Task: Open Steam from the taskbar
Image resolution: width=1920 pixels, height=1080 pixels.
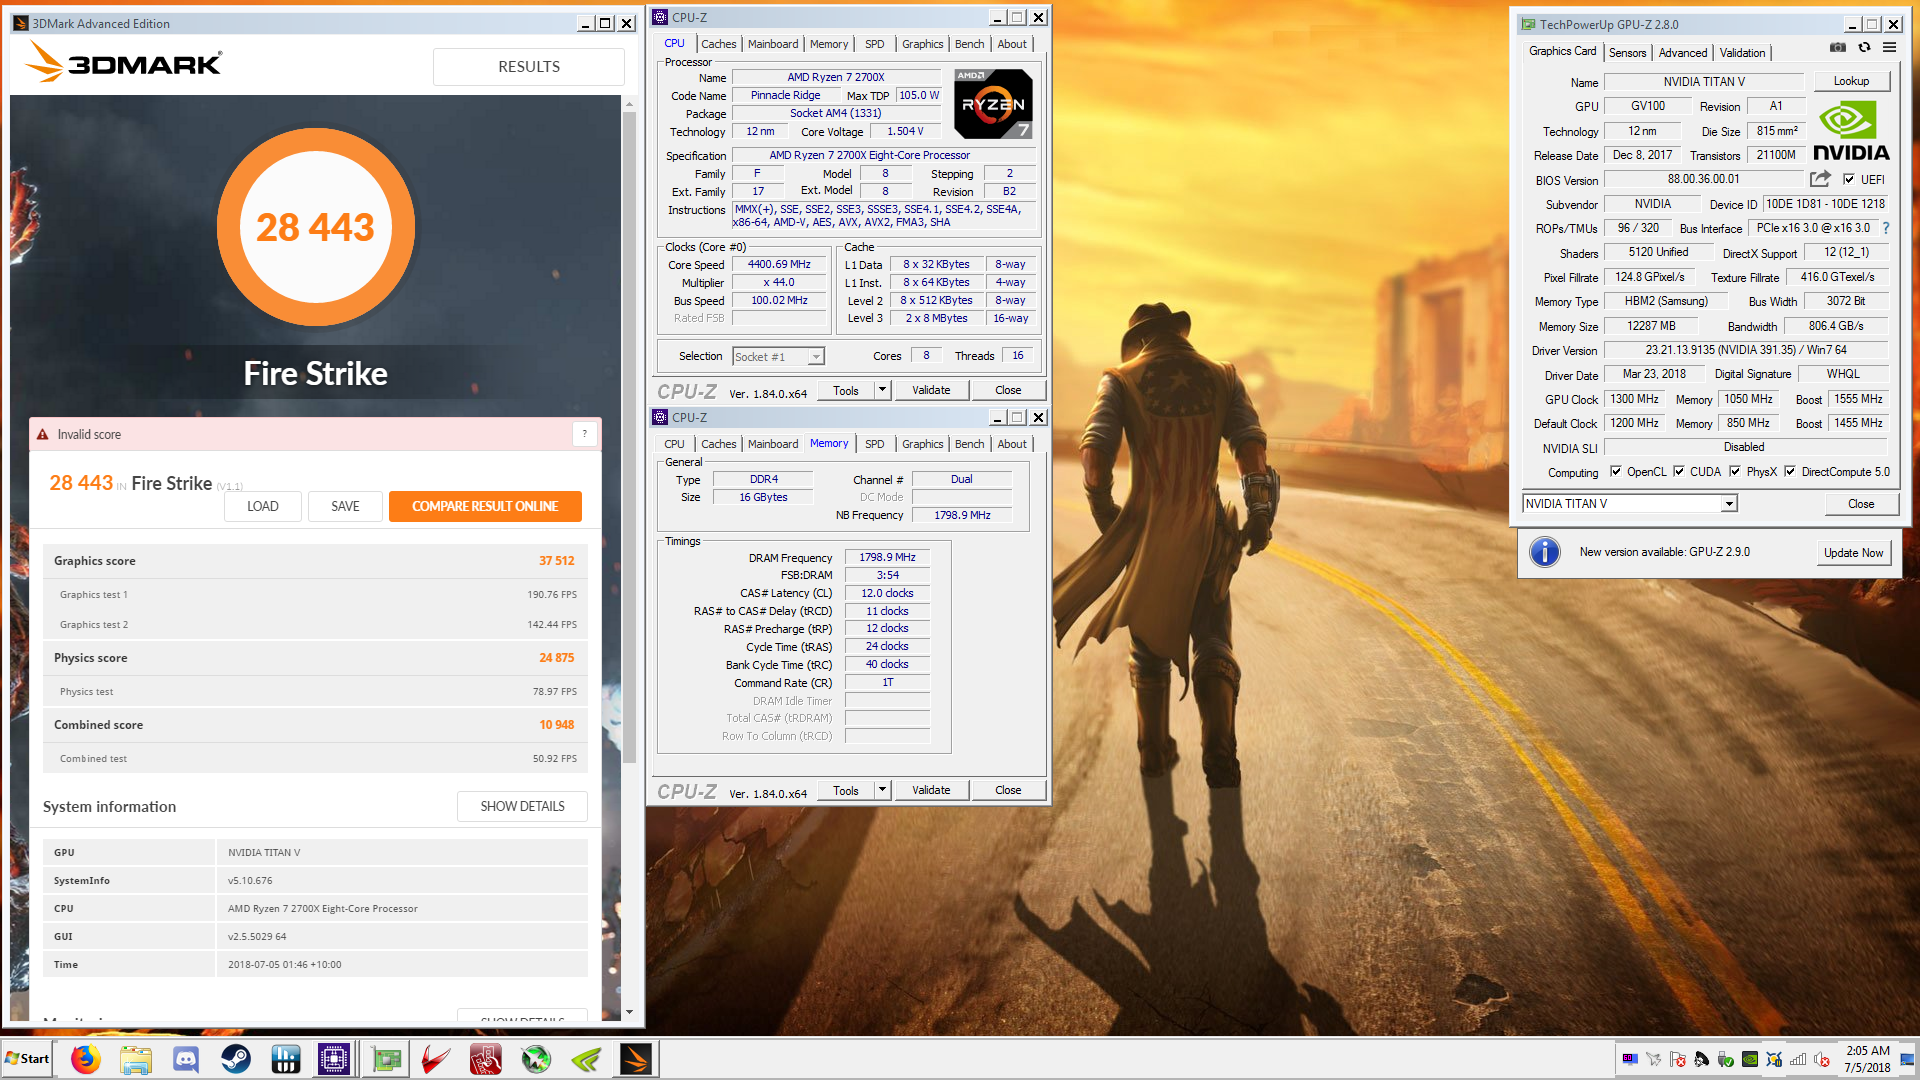Action: [236, 1059]
